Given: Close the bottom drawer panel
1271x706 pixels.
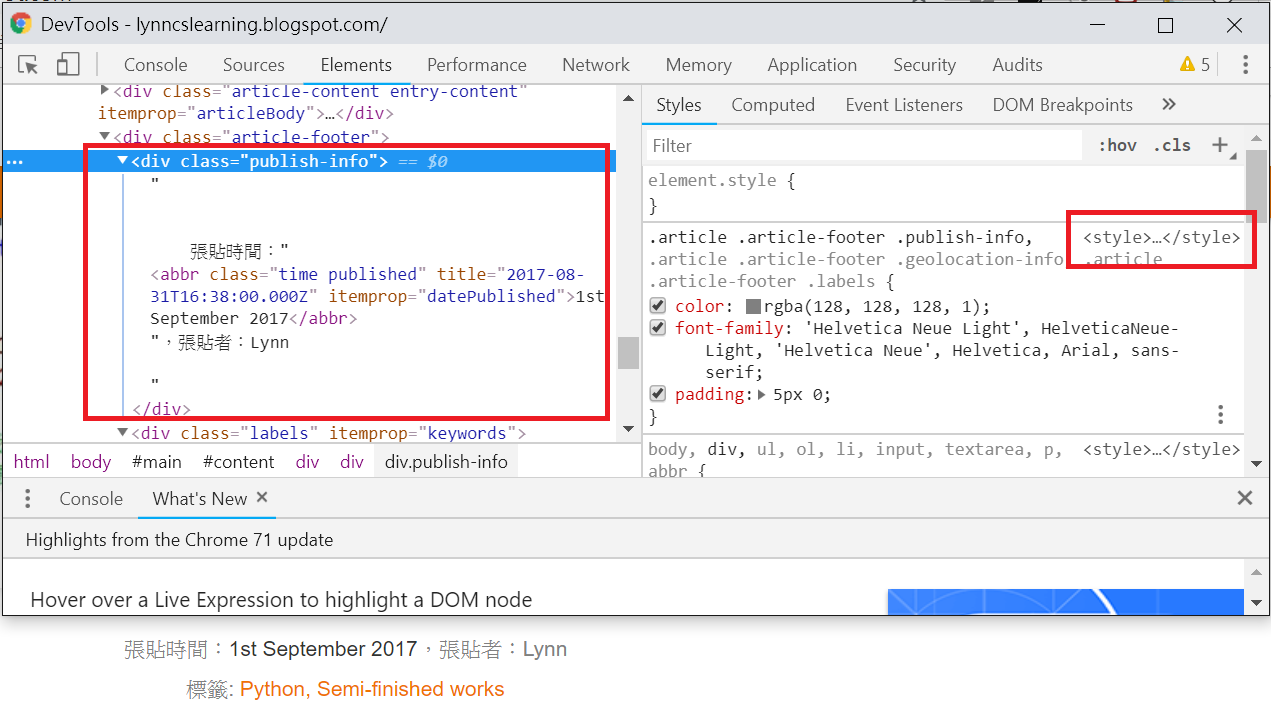Looking at the screenshot, I should (1245, 498).
